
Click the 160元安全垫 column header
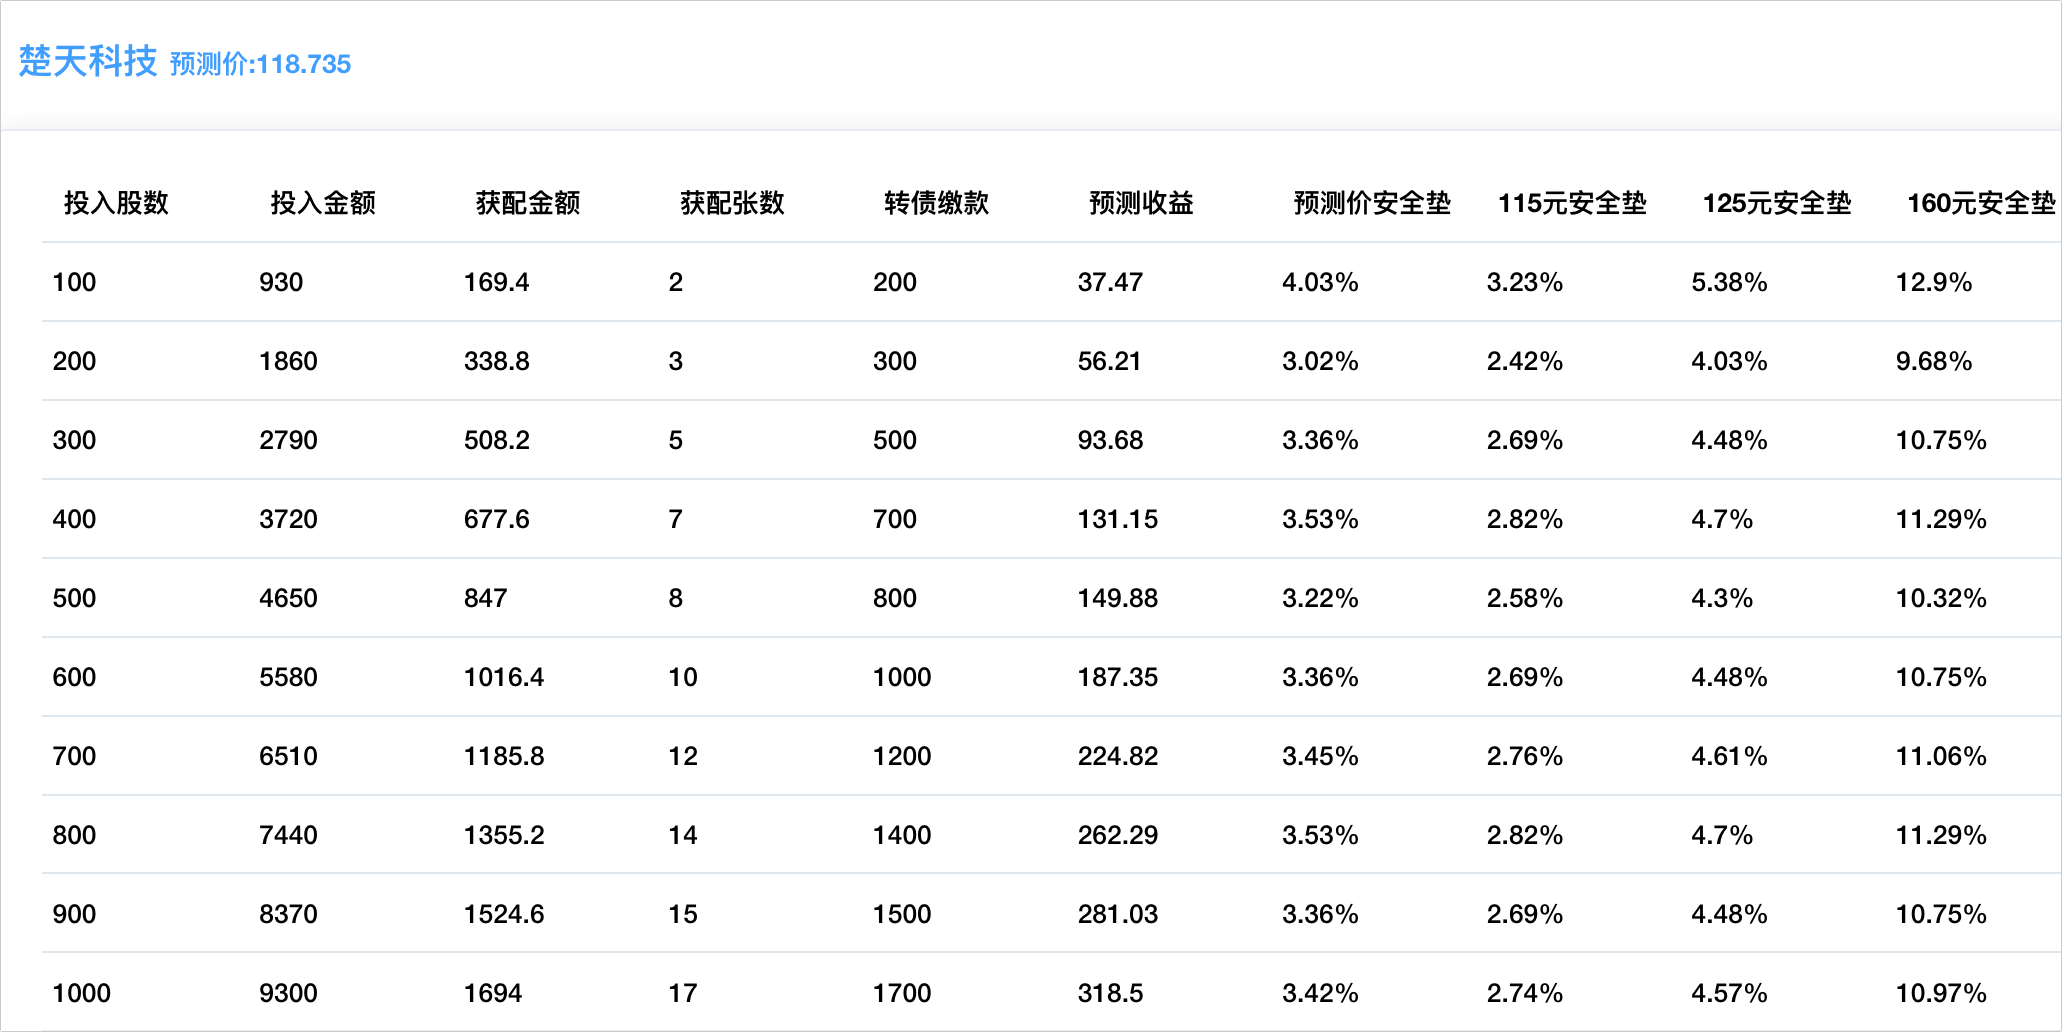click(1980, 203)
